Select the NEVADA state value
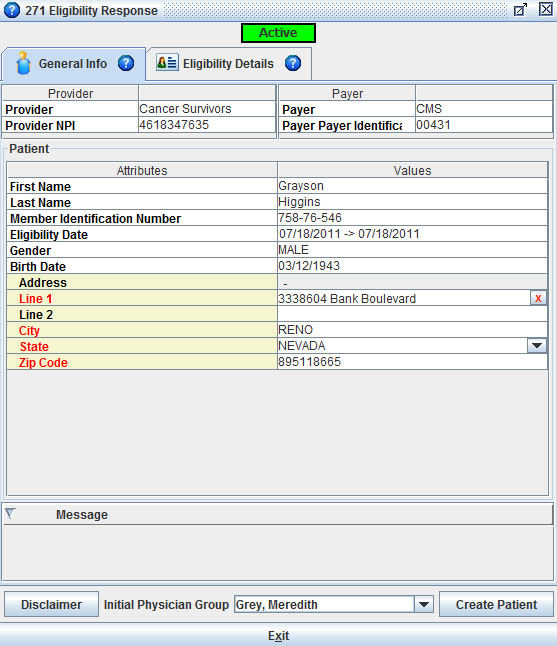This screenshot has width=557, height=646. pos(403,346)
